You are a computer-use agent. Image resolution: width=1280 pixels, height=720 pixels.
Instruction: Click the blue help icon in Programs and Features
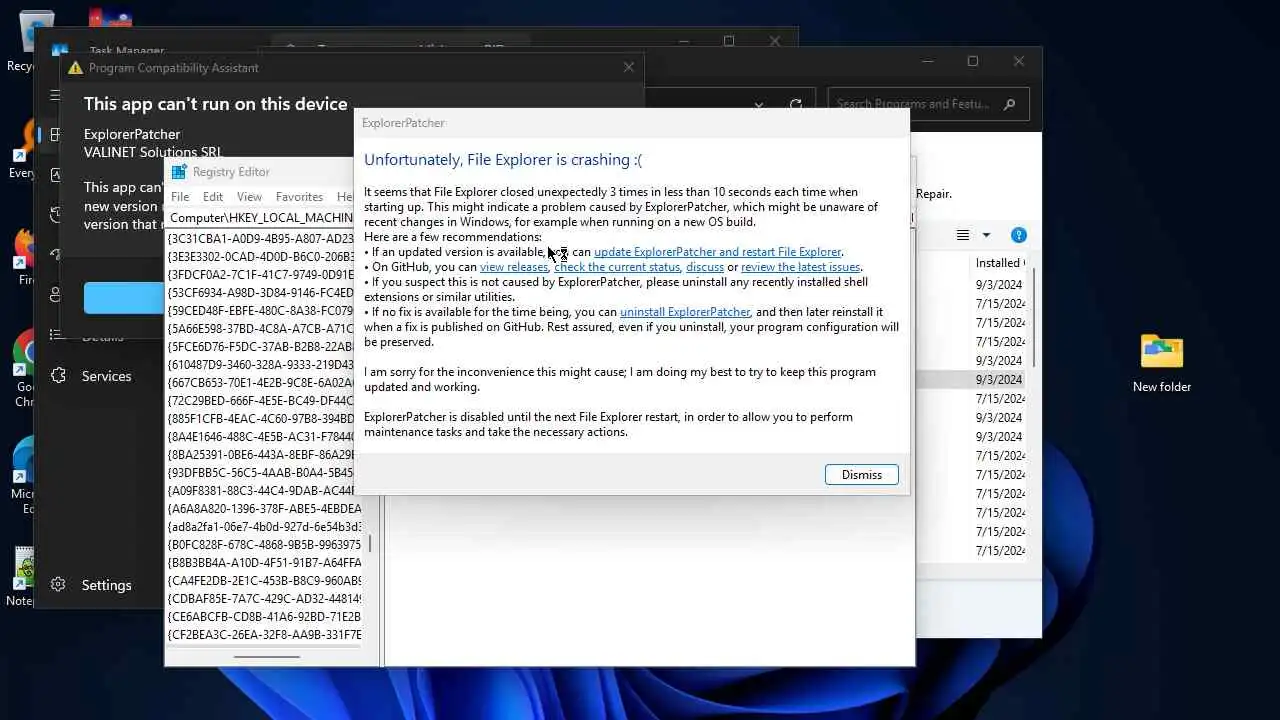pos(1018,235)
